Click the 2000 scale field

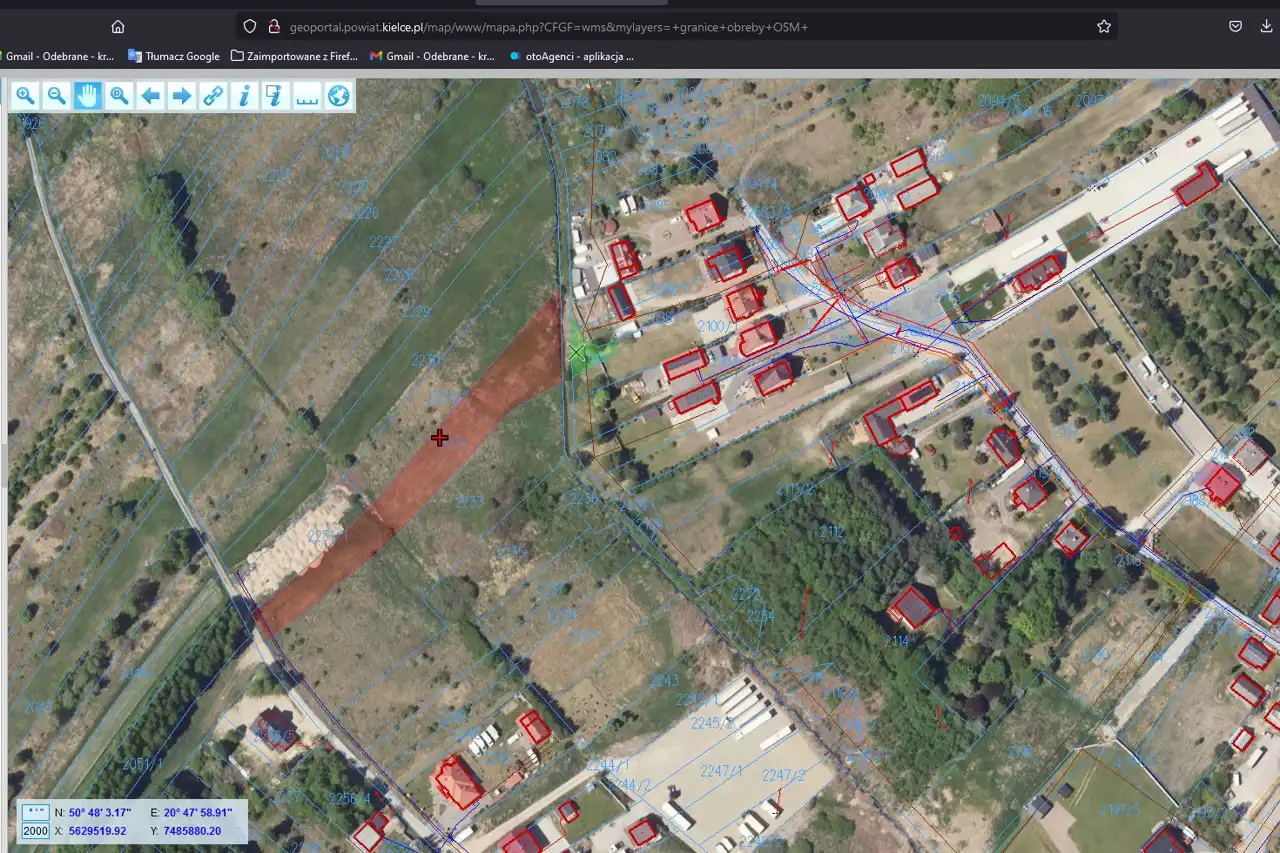[x=36, y=831]
